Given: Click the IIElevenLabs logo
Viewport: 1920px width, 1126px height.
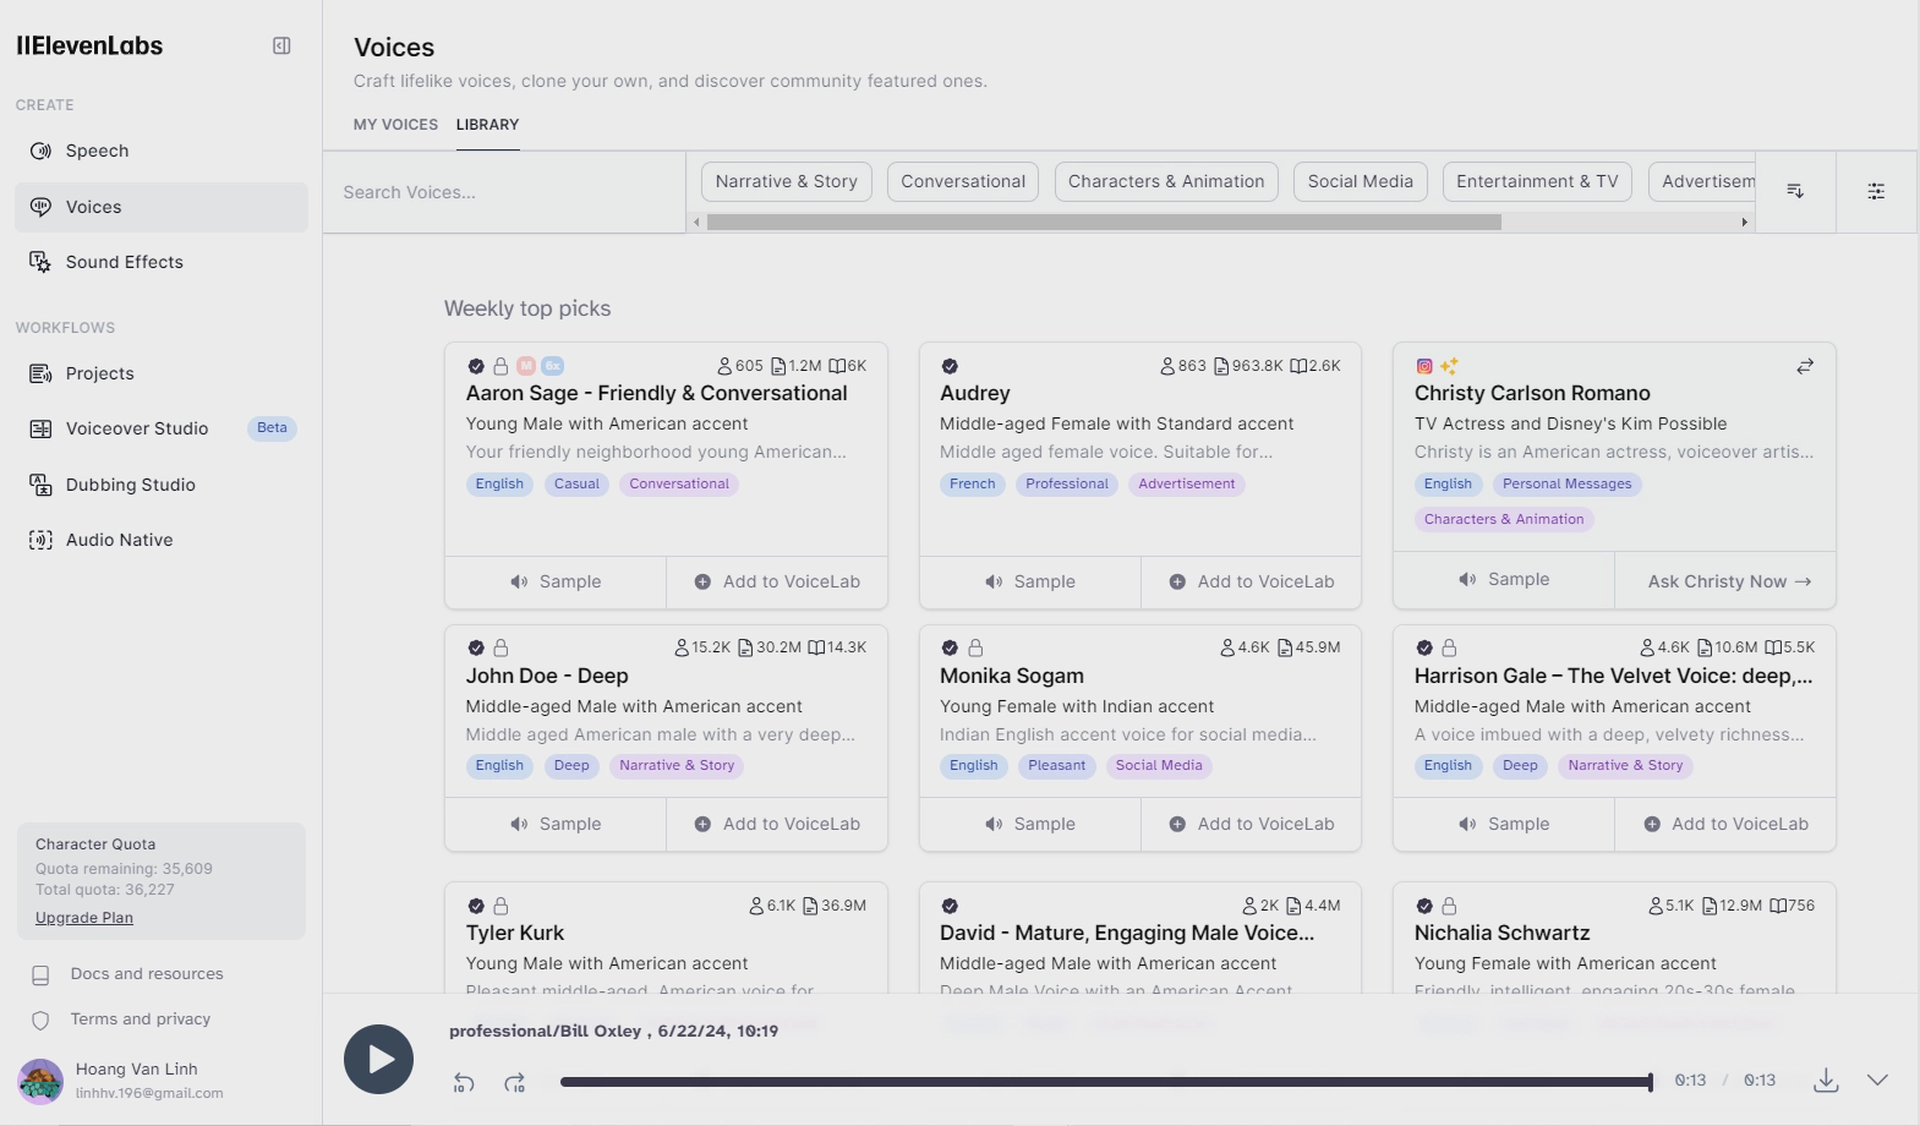Looking at the screenshot, I should click(x=89, y=46).
